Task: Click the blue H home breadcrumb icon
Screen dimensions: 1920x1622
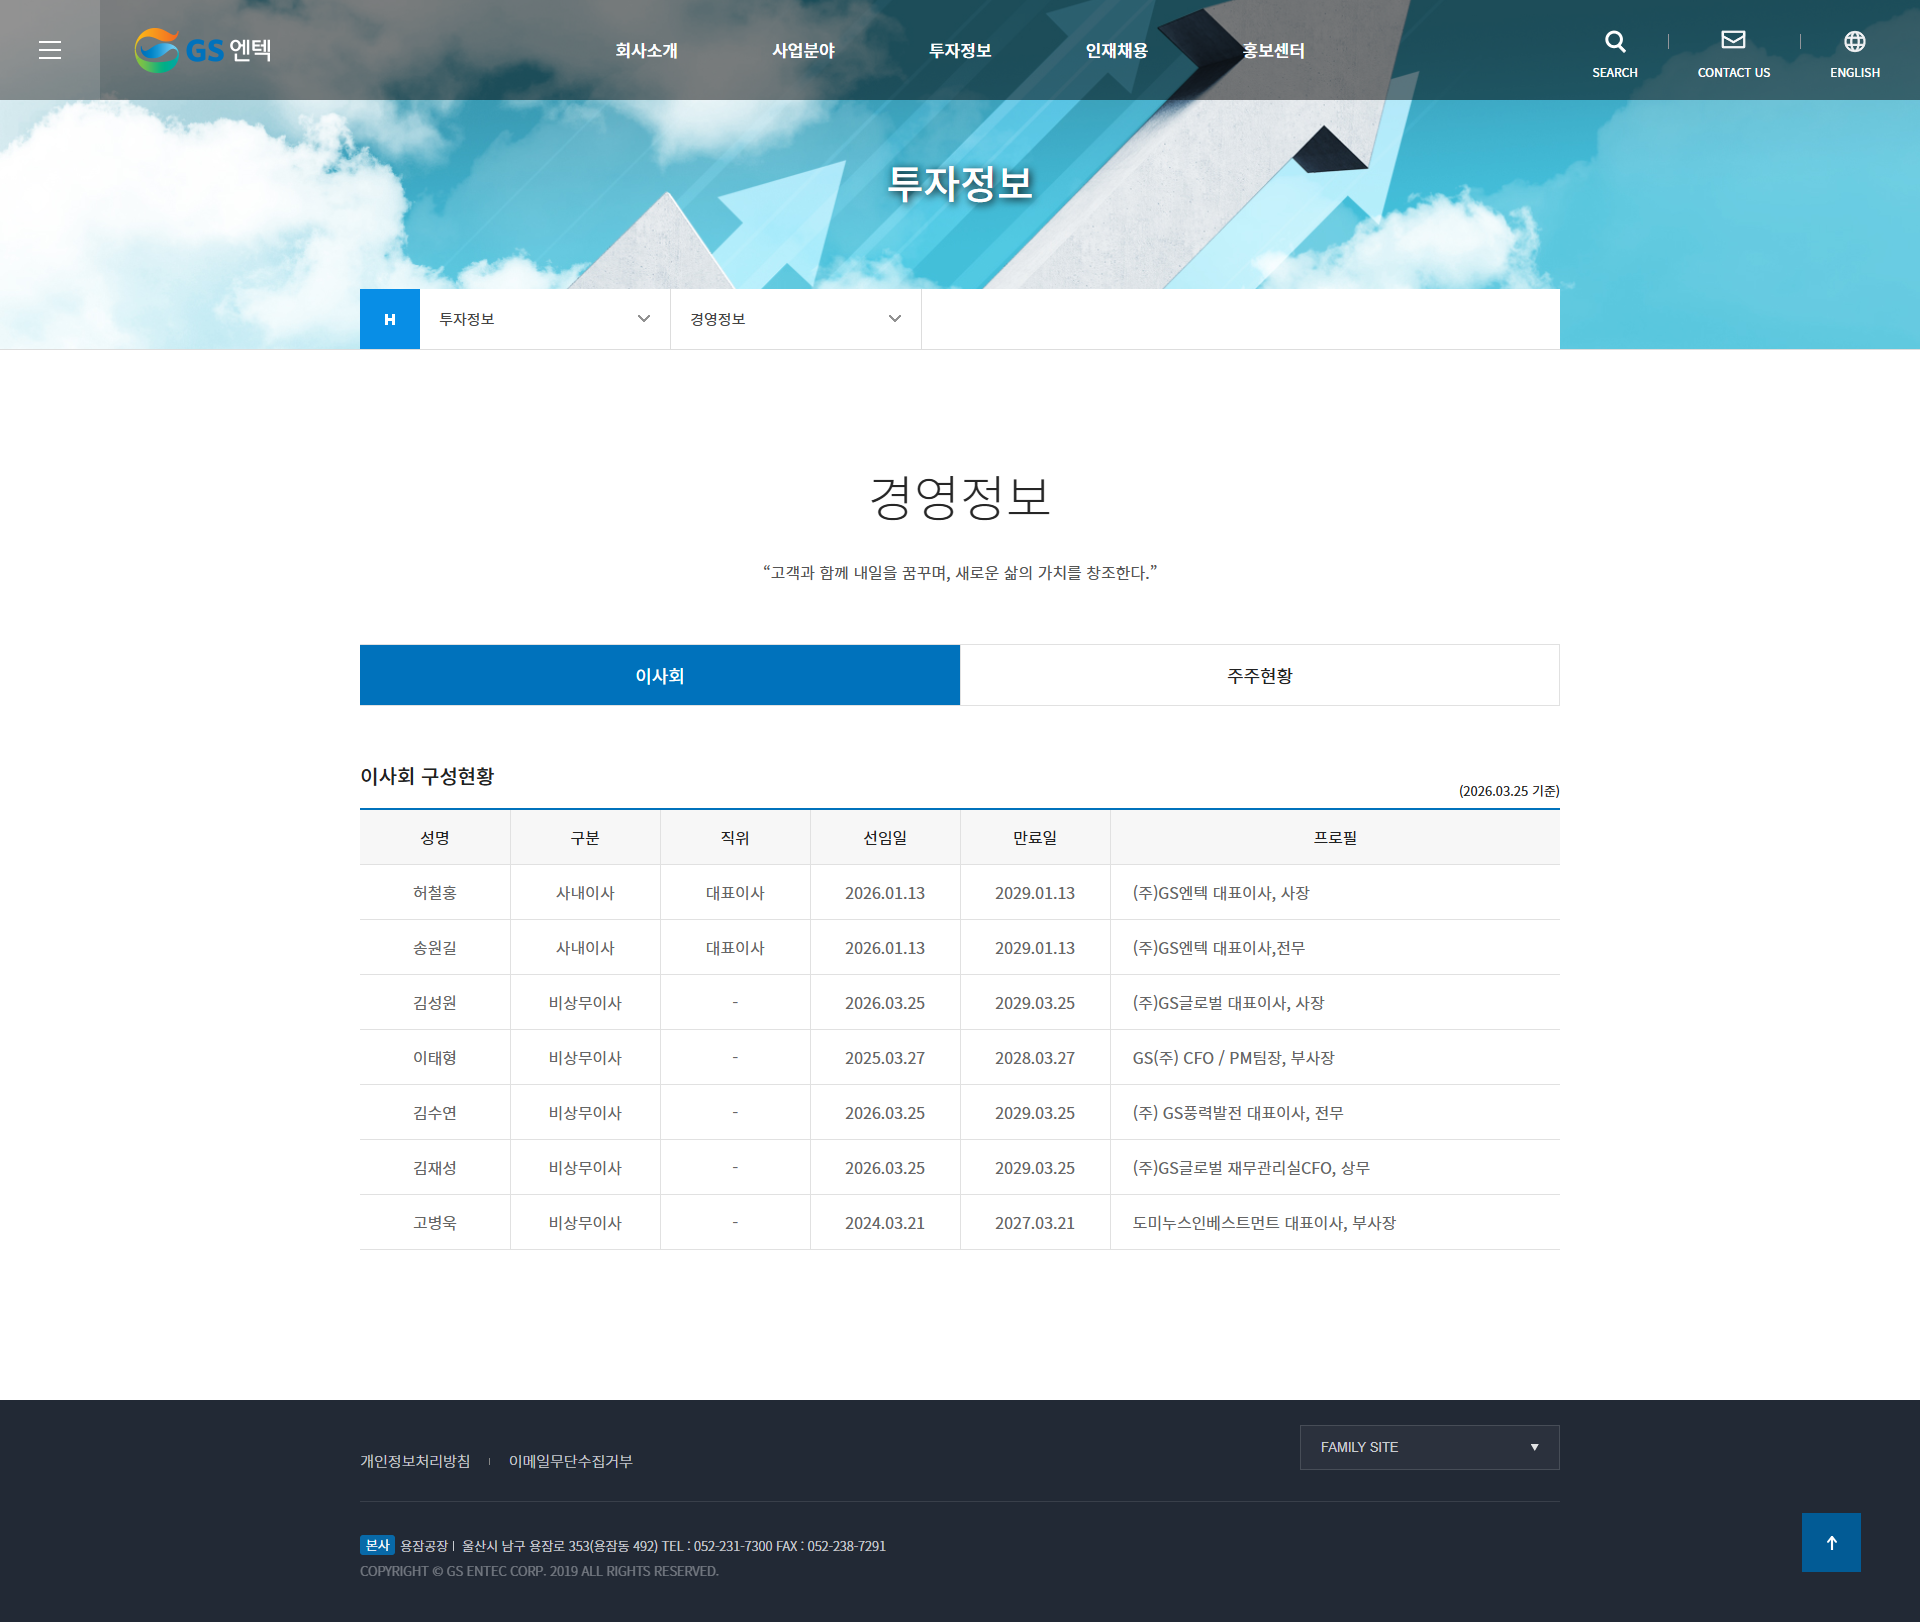Action: [x=390, y=319]
